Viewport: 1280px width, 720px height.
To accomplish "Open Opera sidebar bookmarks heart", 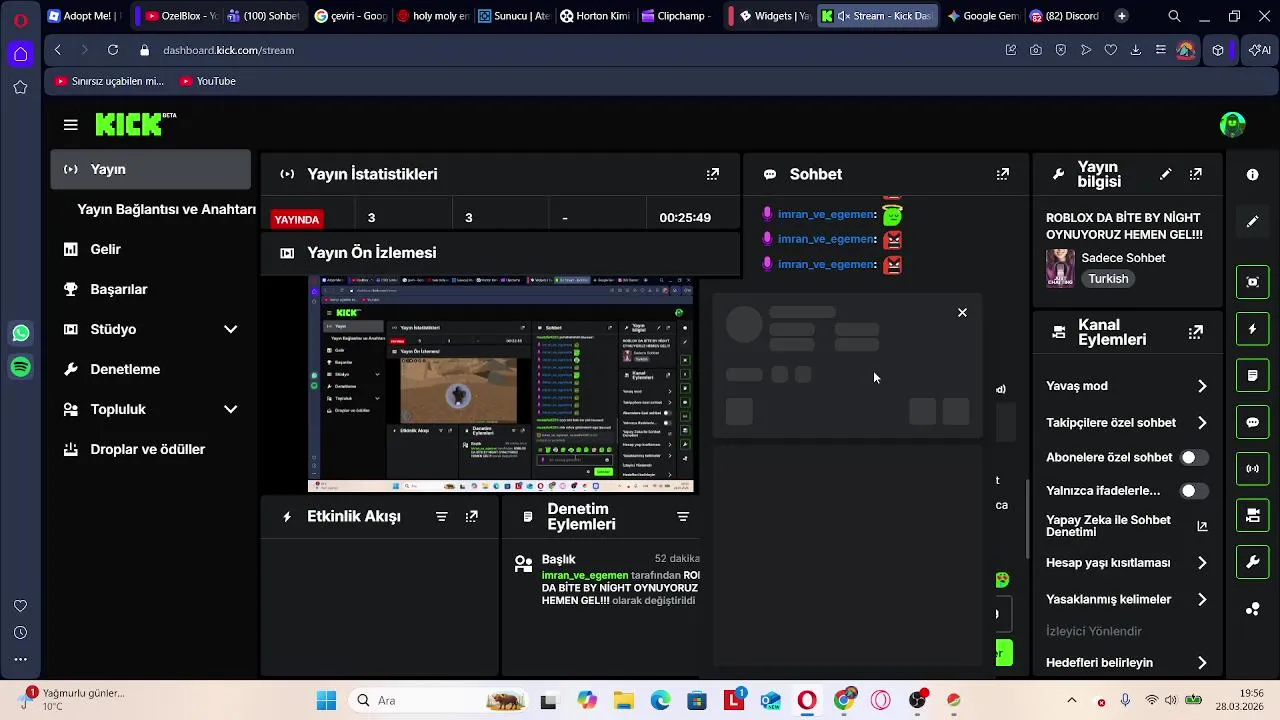I will click(x=20, y=606).
